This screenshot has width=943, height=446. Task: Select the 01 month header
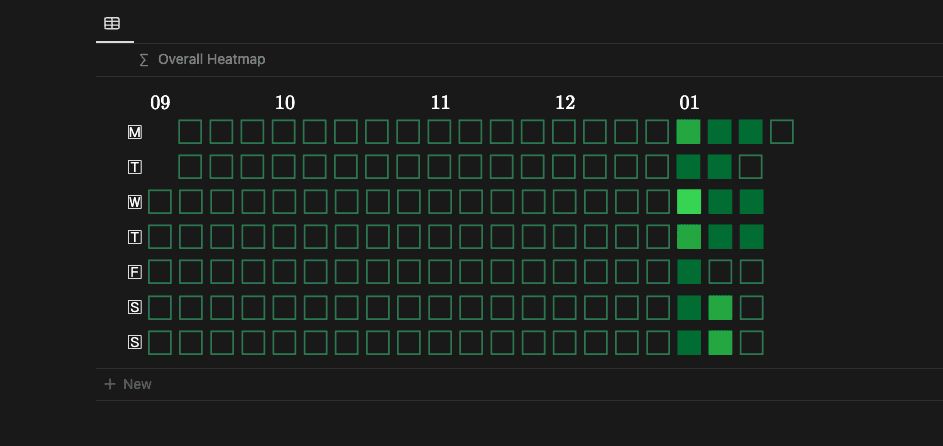coord(689,103)
